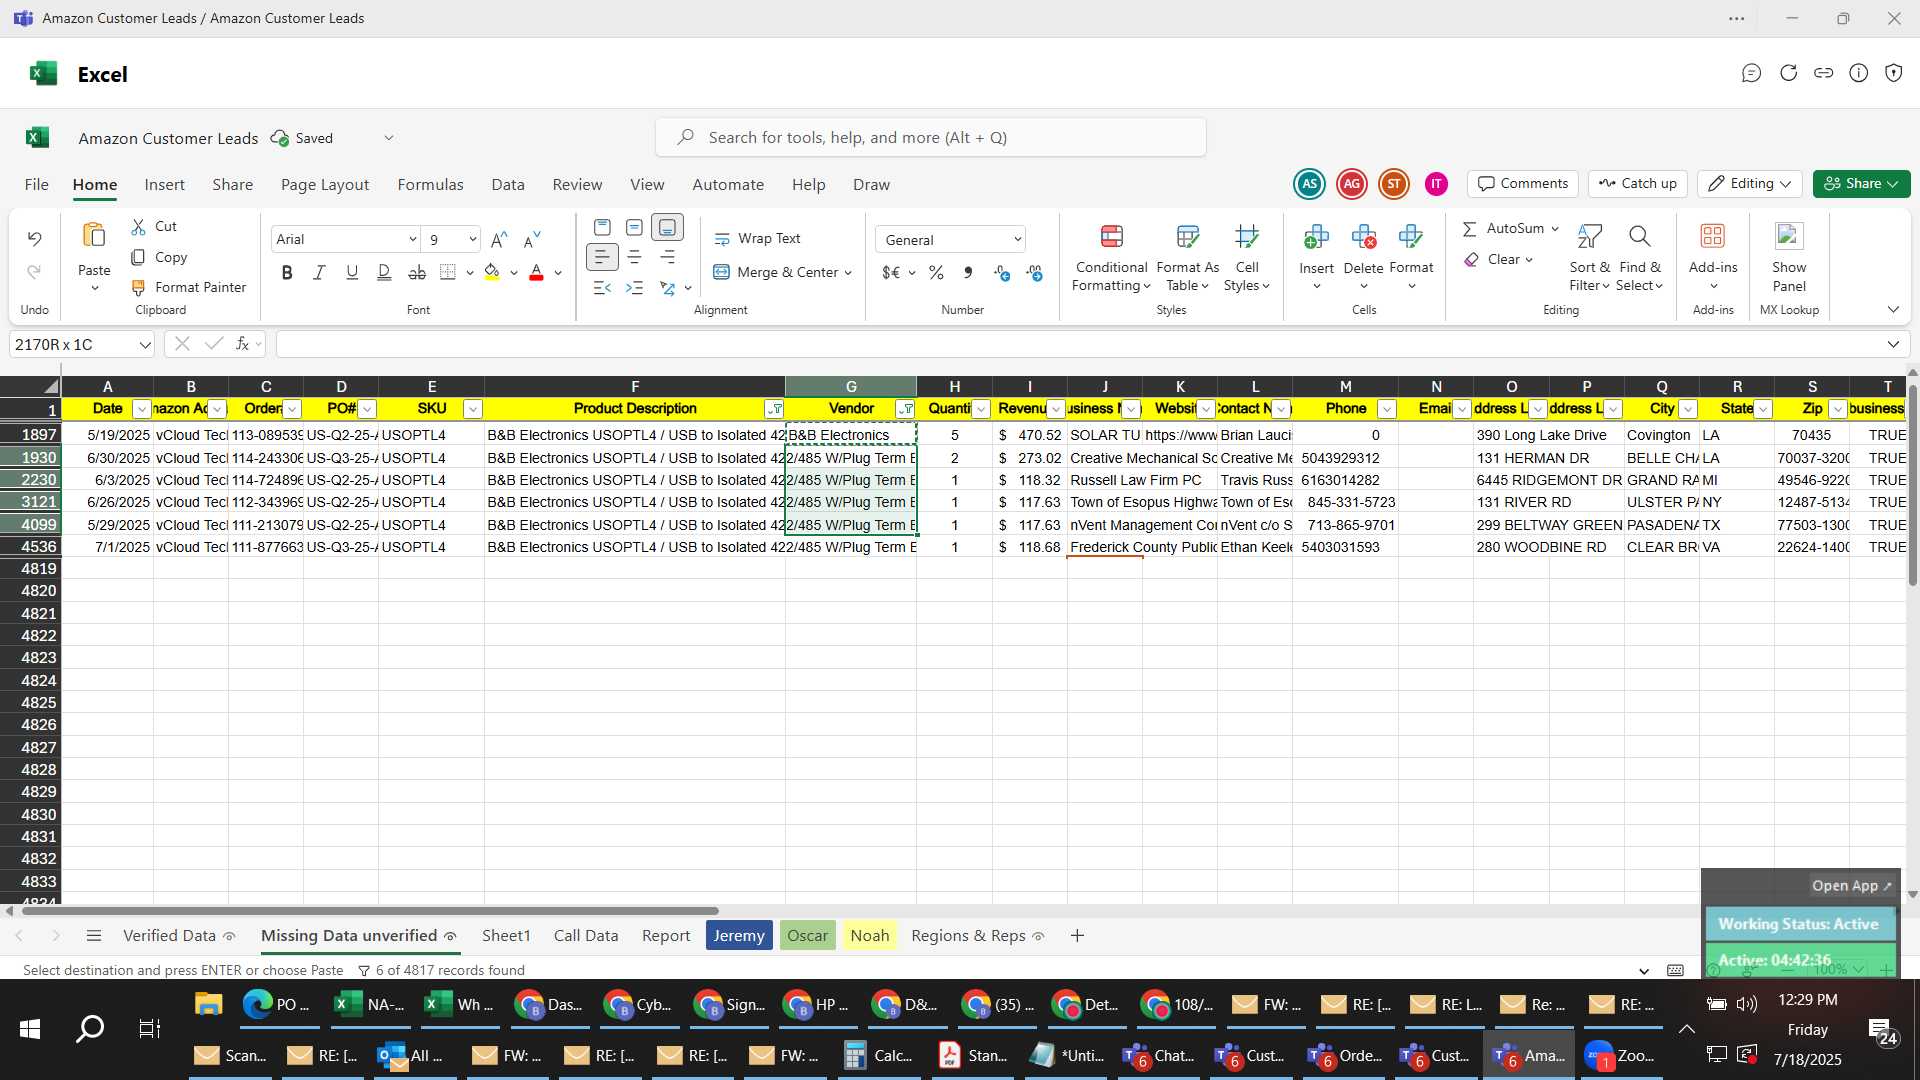Click the reload icon in Teams header
This screenshot has width=1920, height=1080.
[1788, 73]
